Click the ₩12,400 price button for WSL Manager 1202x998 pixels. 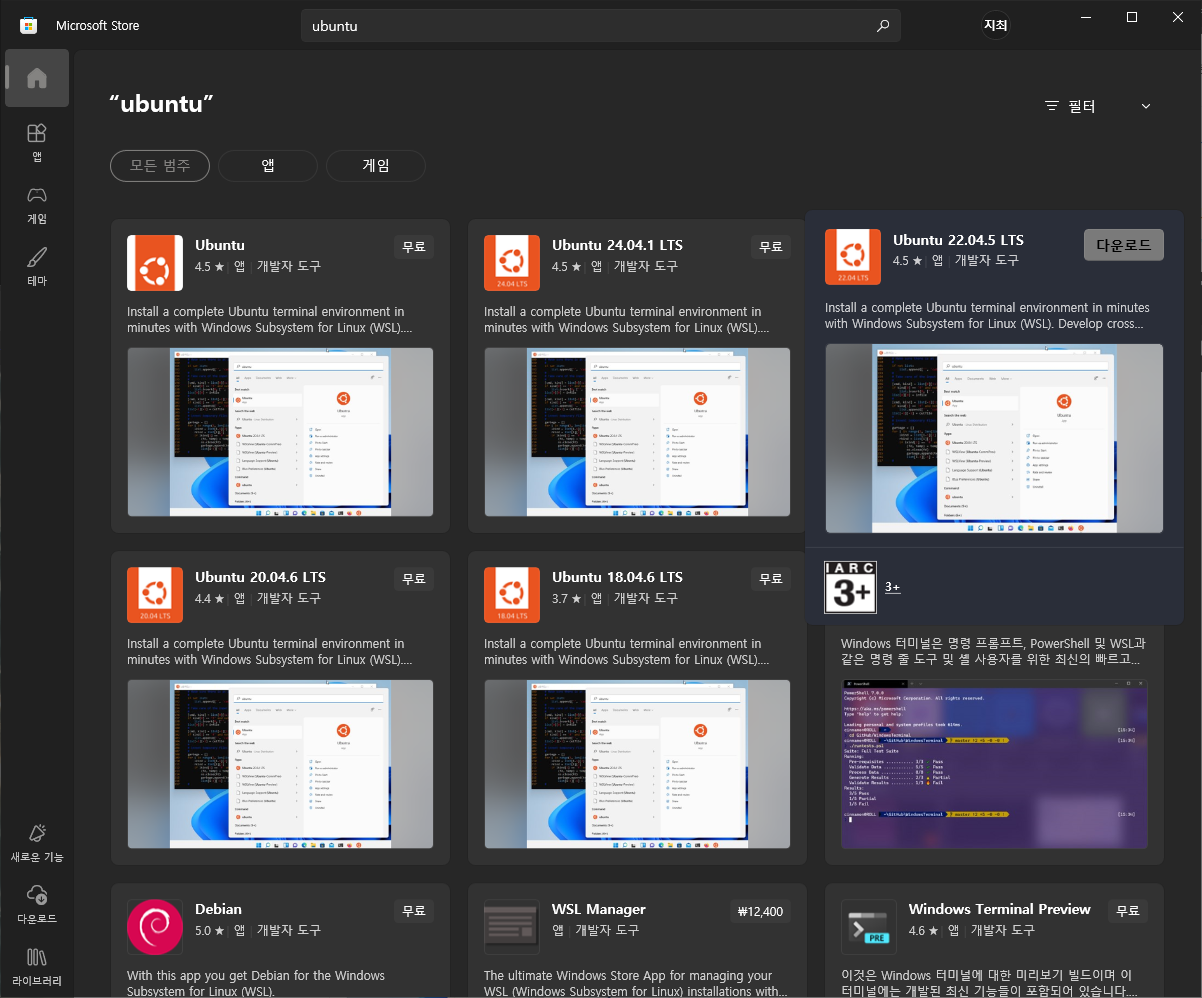761,910
